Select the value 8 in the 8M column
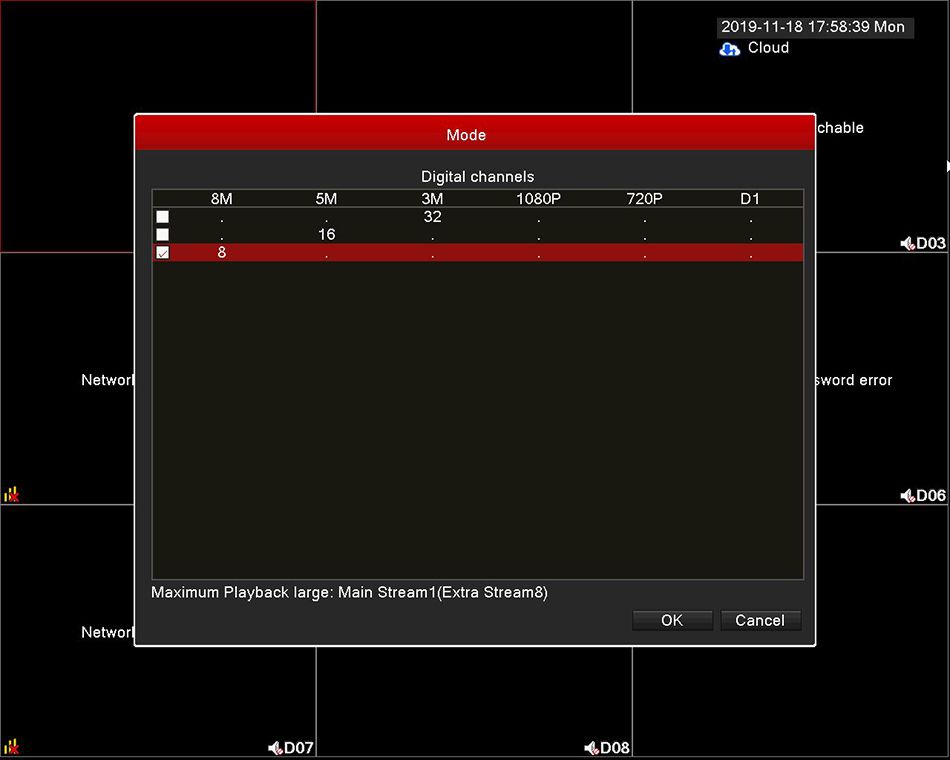The height and width of the screenshot is (760, 950). click(222, 252)
